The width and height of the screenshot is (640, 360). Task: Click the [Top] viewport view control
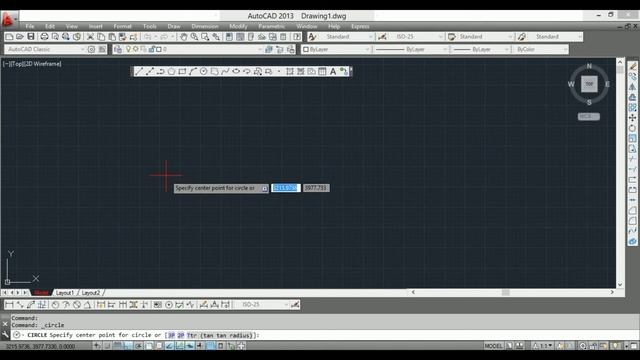18,64
